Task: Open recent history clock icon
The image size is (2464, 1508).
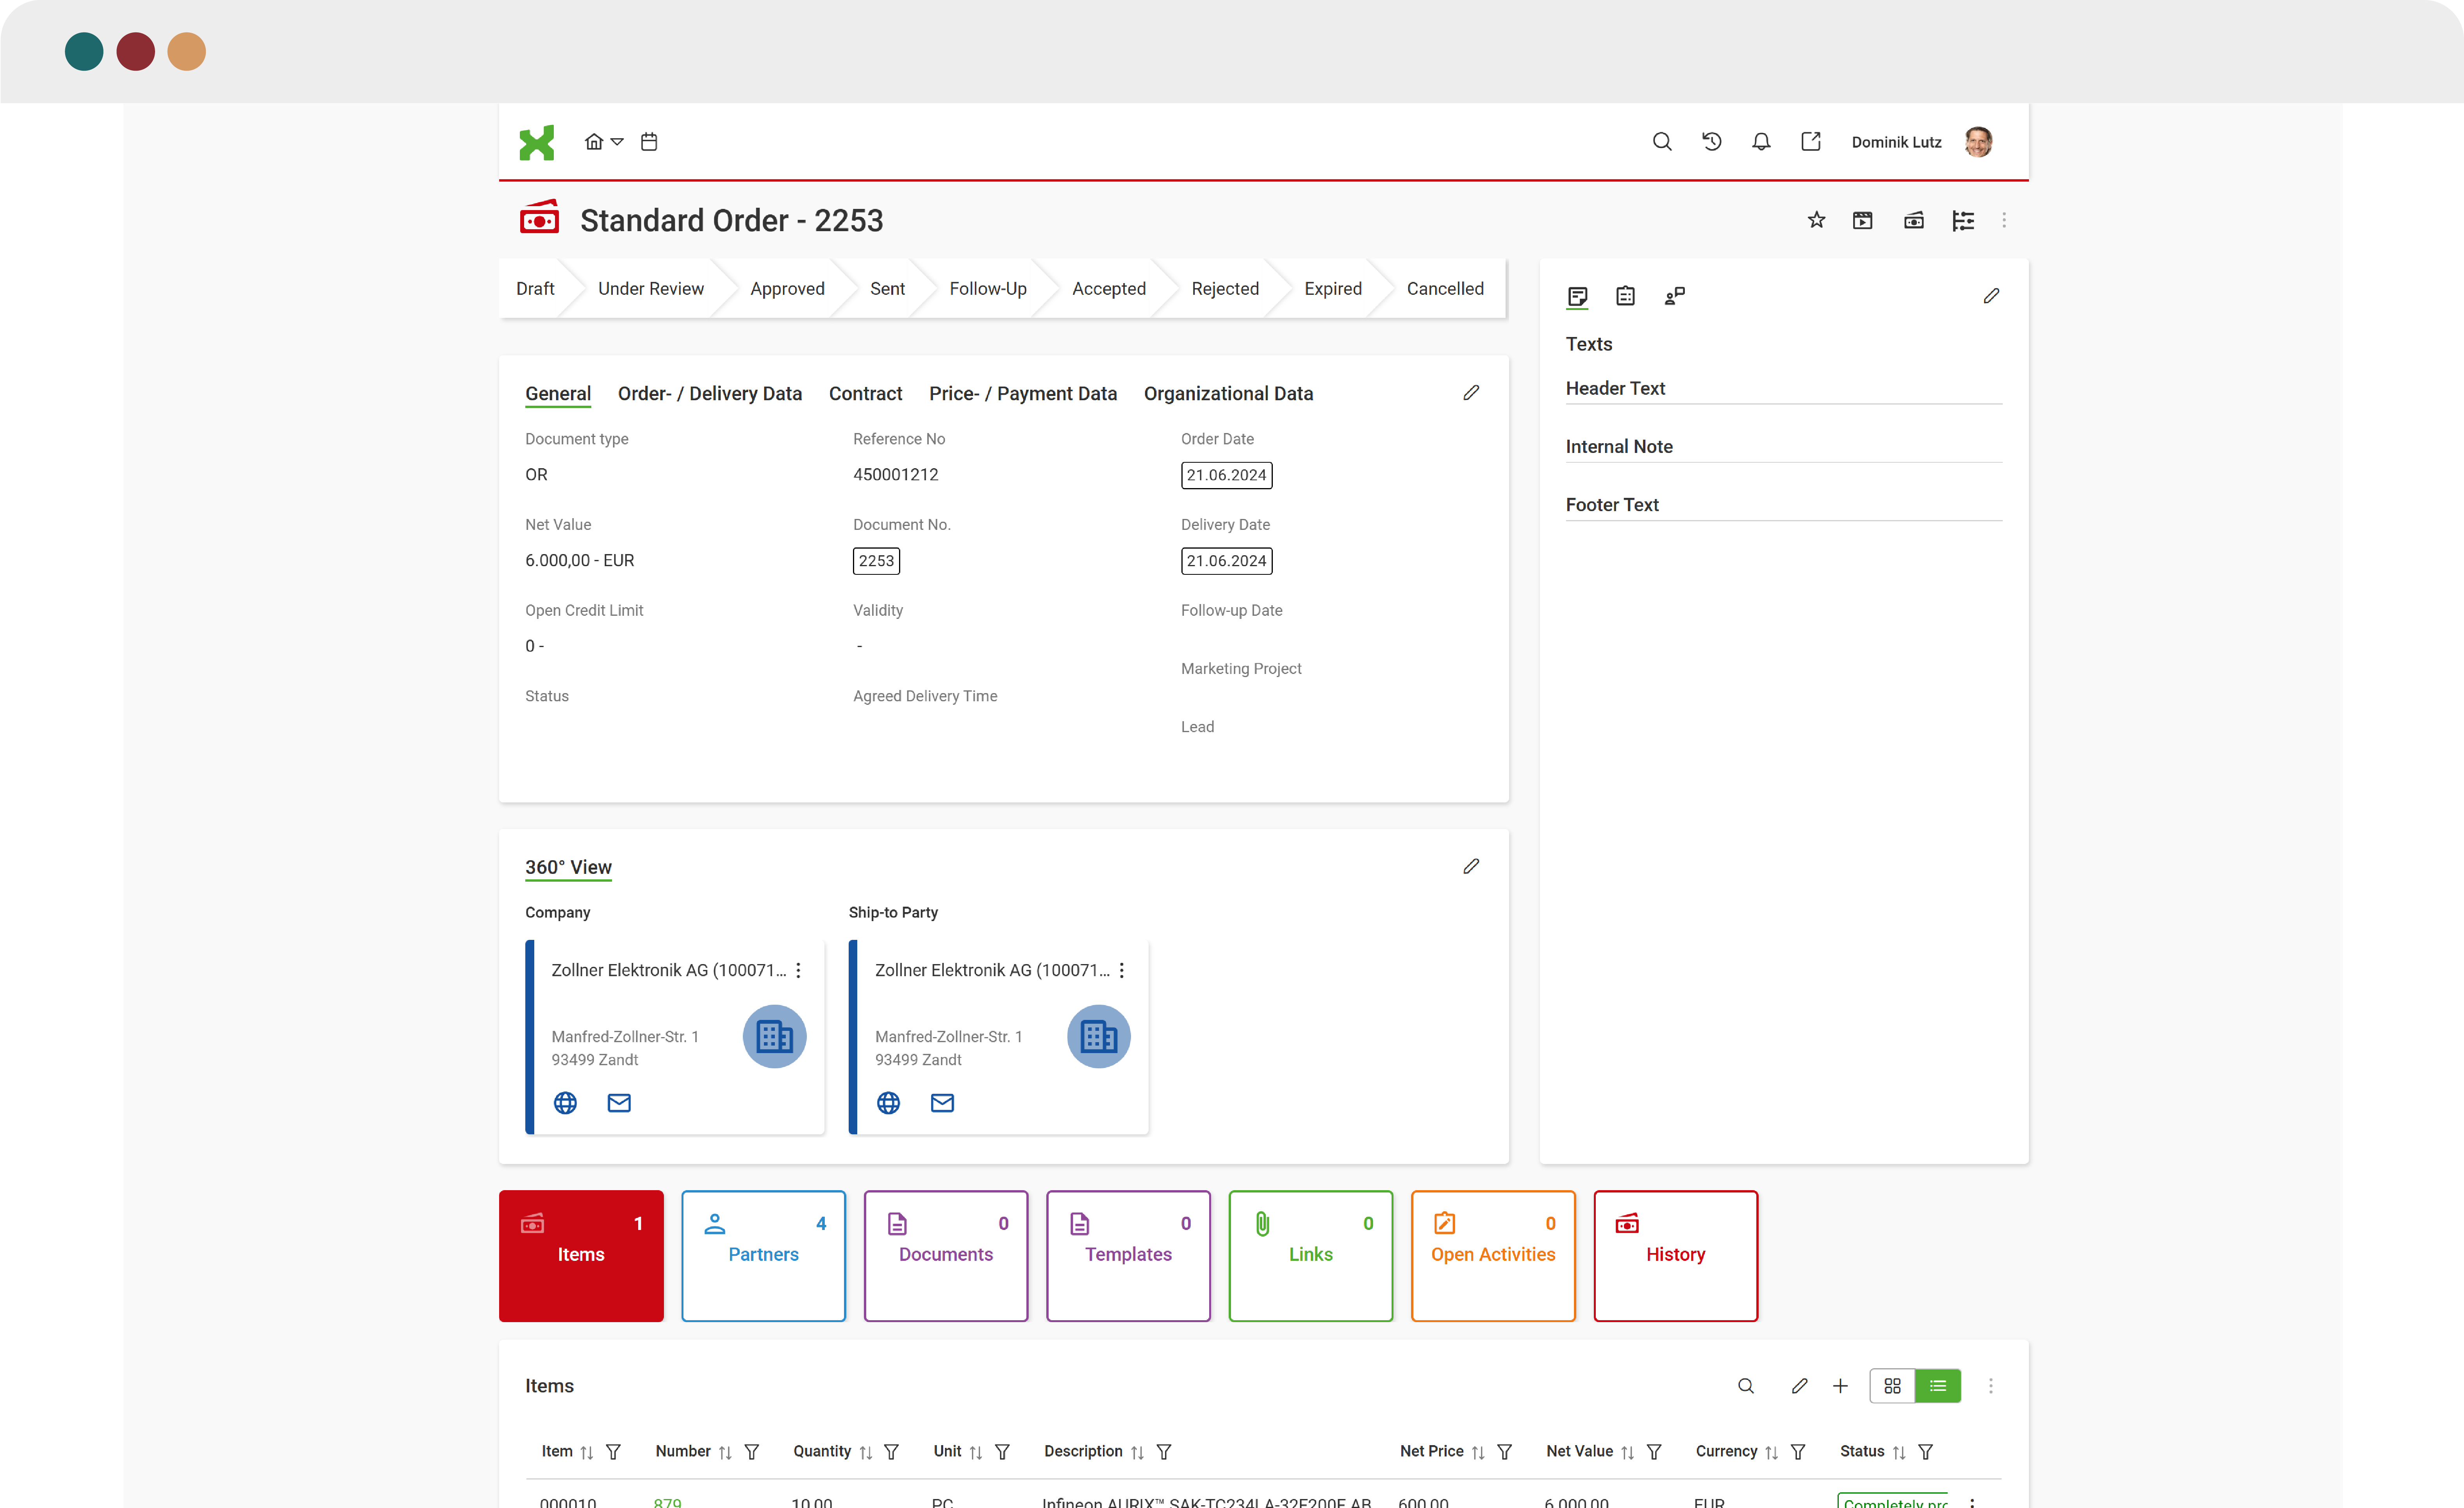Action: coord(1712,142)
